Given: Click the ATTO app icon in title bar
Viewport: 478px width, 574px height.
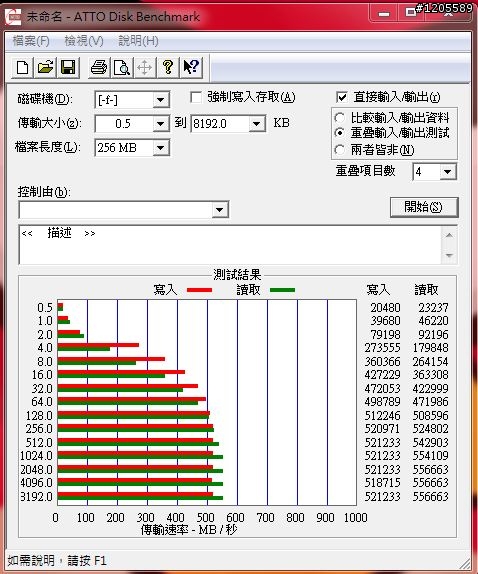Looking at the screenshot, I should click(x=13, y=17).
